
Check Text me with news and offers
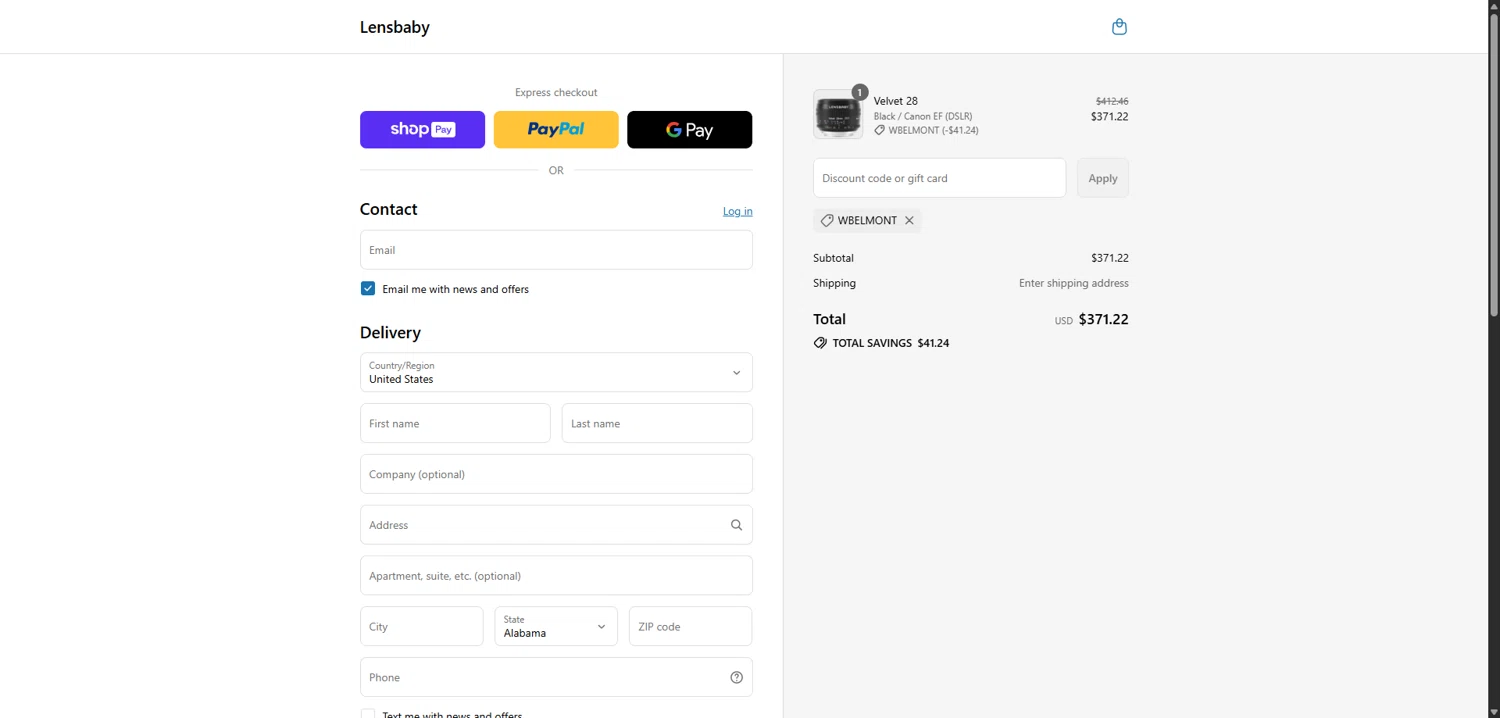coord(368,714)
